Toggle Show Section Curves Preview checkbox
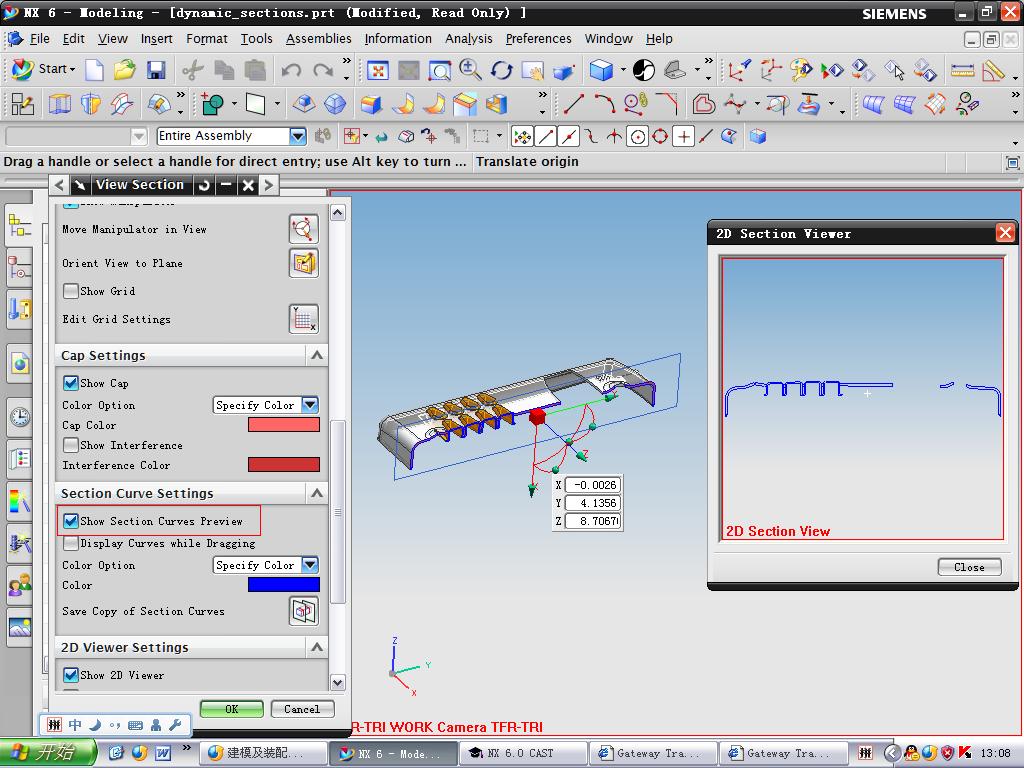 pyautogui.click(x=71, y=521)
